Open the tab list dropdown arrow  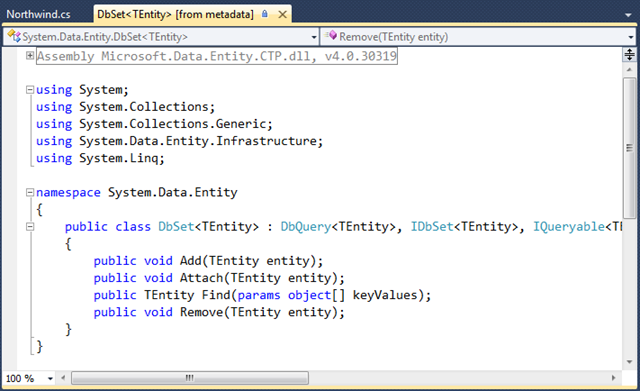628,15
